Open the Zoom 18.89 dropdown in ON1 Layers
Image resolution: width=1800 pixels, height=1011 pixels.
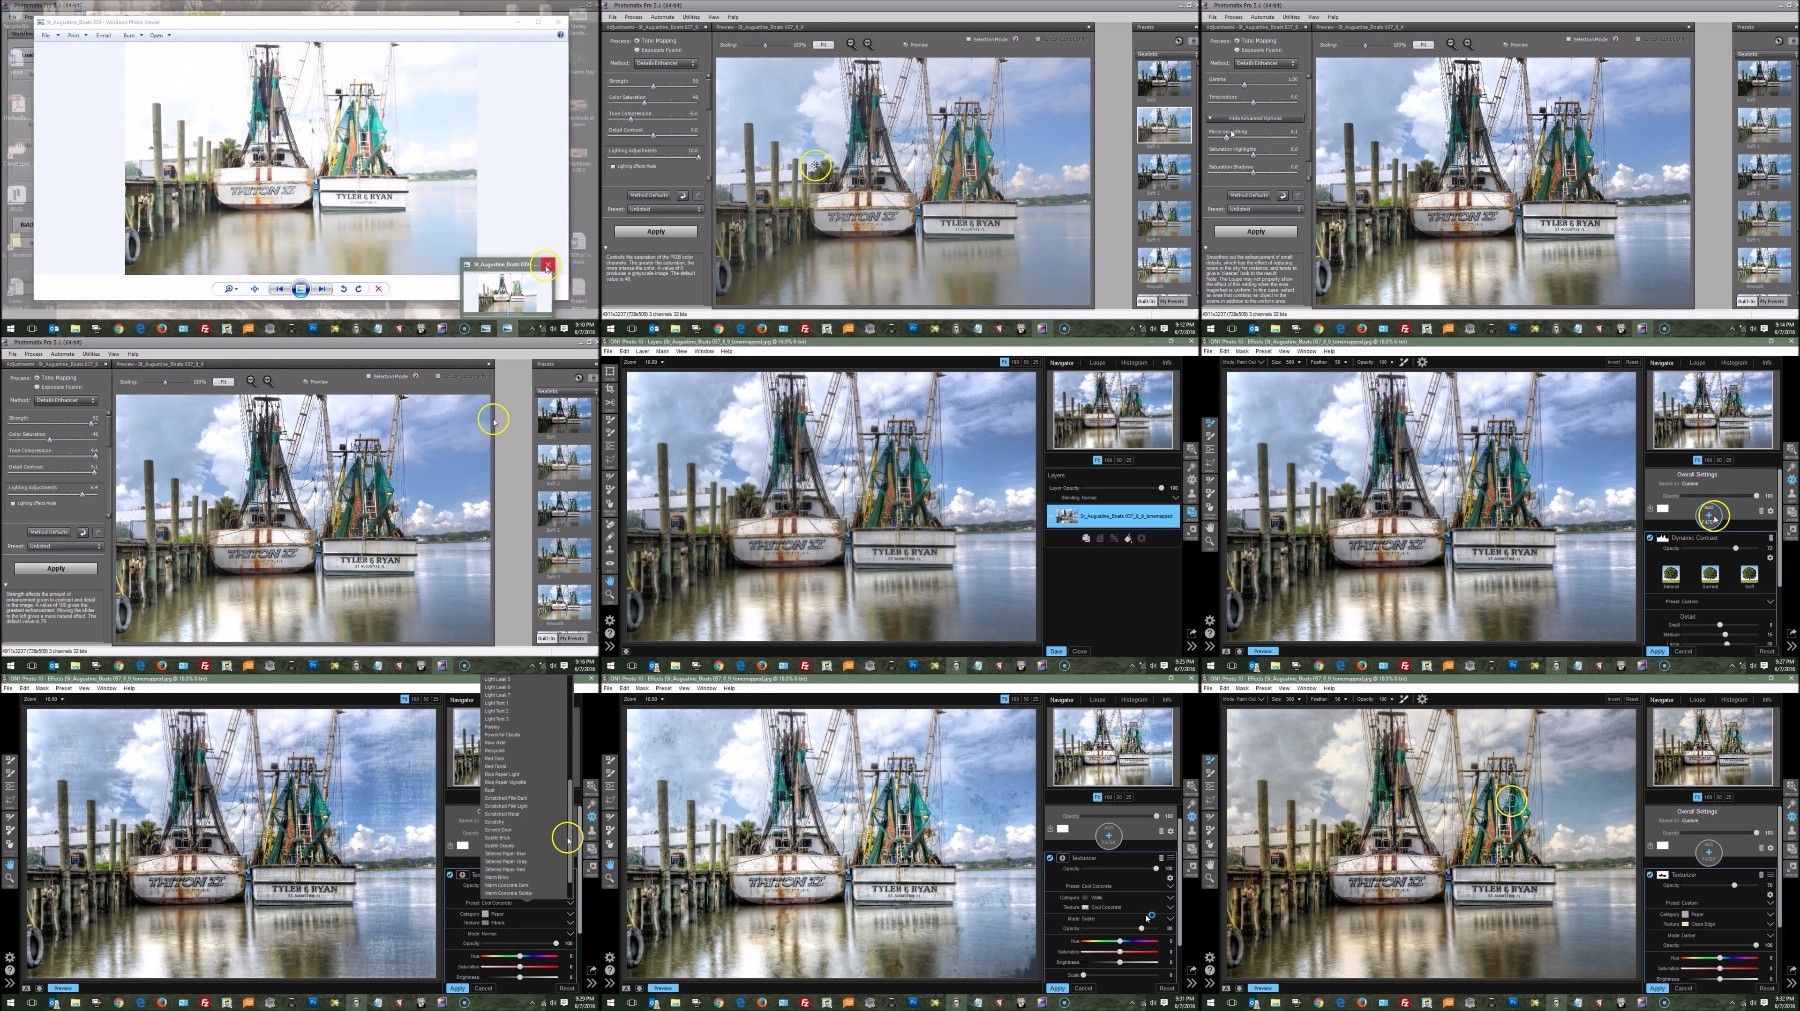tap(655, 362)
